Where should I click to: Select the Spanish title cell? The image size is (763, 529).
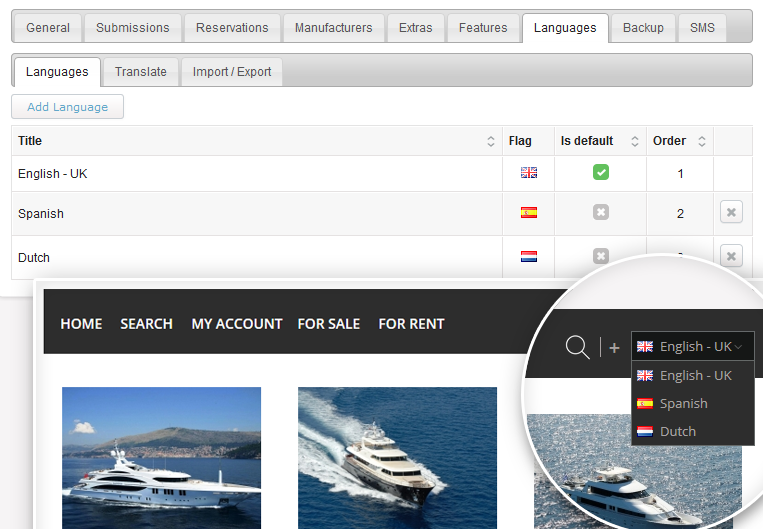[257, 214]
